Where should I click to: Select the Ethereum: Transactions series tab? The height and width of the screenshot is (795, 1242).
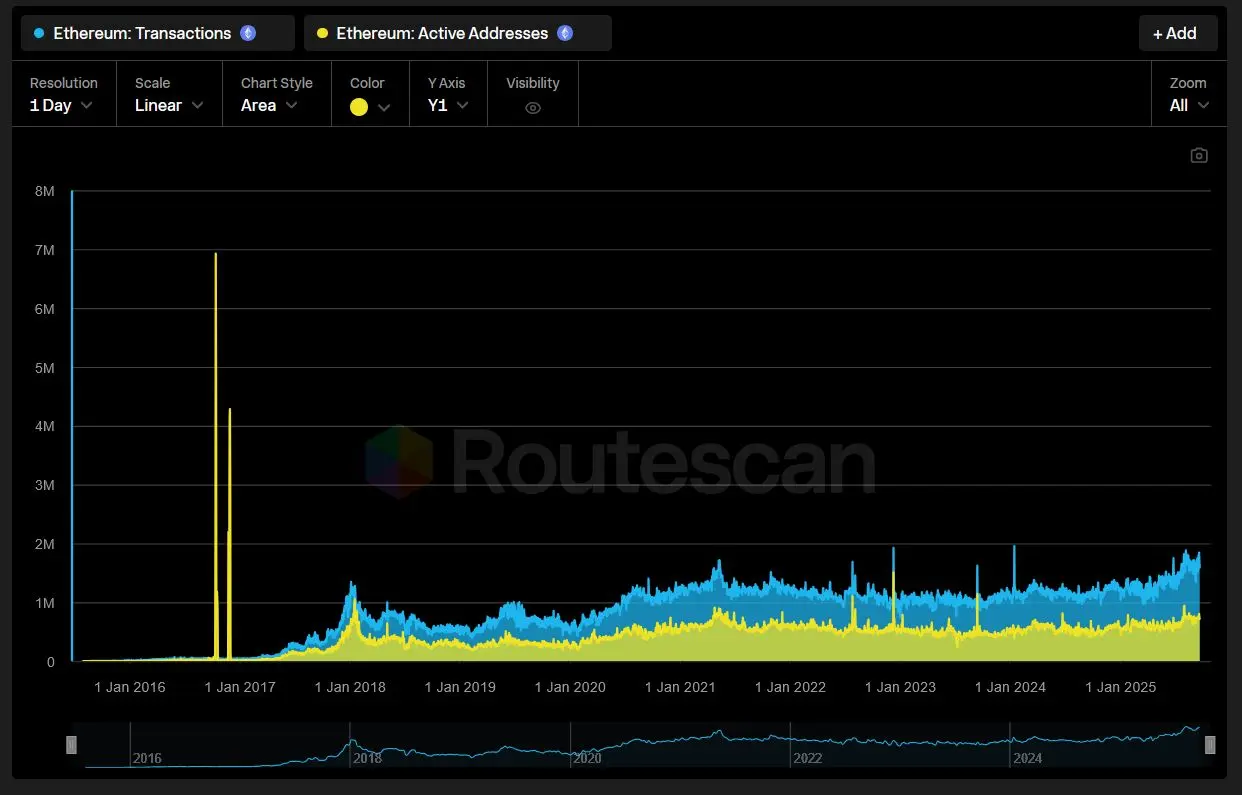(158, 33)
